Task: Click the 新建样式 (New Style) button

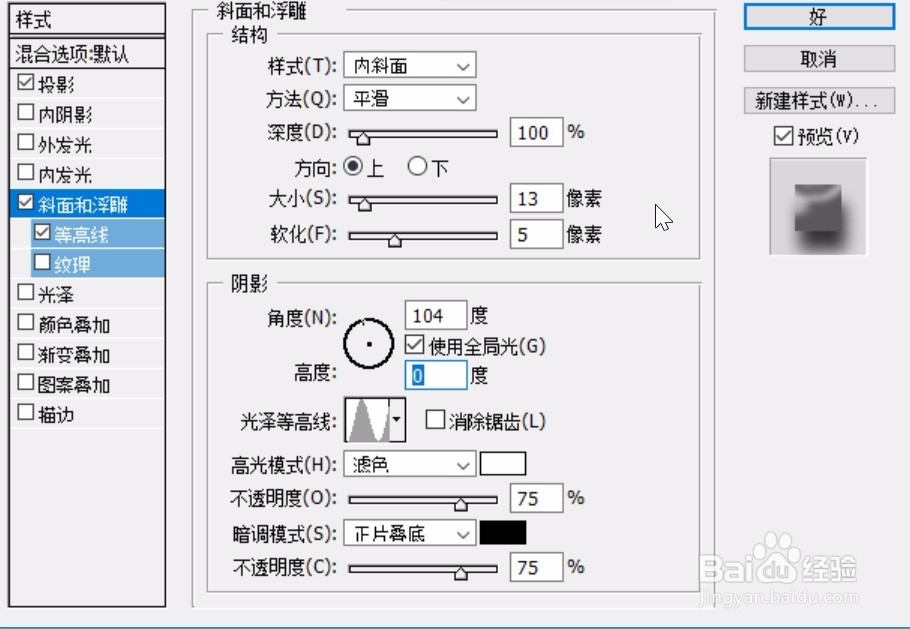Action: (816, 98)
